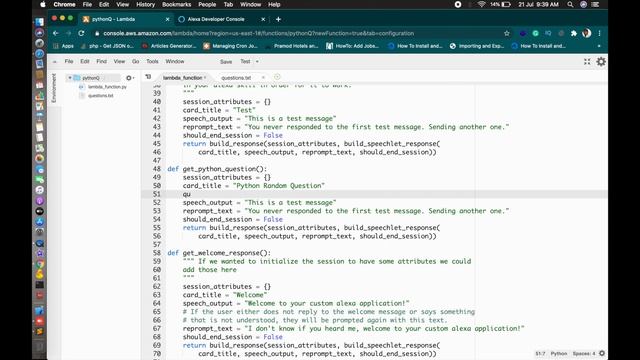
Task: Open the editor preferences gear icon
Action: [601, 62]
